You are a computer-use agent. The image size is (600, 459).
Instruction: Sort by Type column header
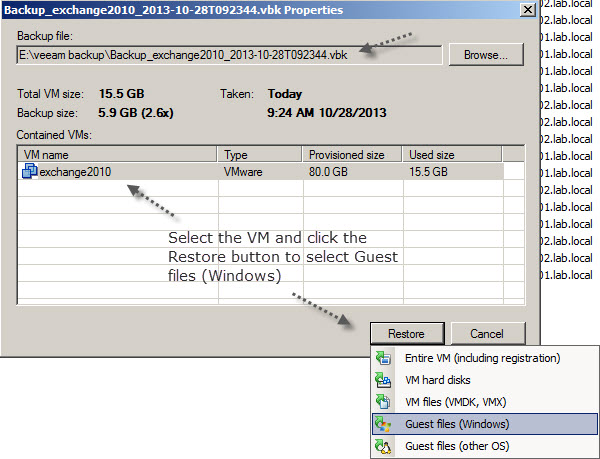click(259, 155)
